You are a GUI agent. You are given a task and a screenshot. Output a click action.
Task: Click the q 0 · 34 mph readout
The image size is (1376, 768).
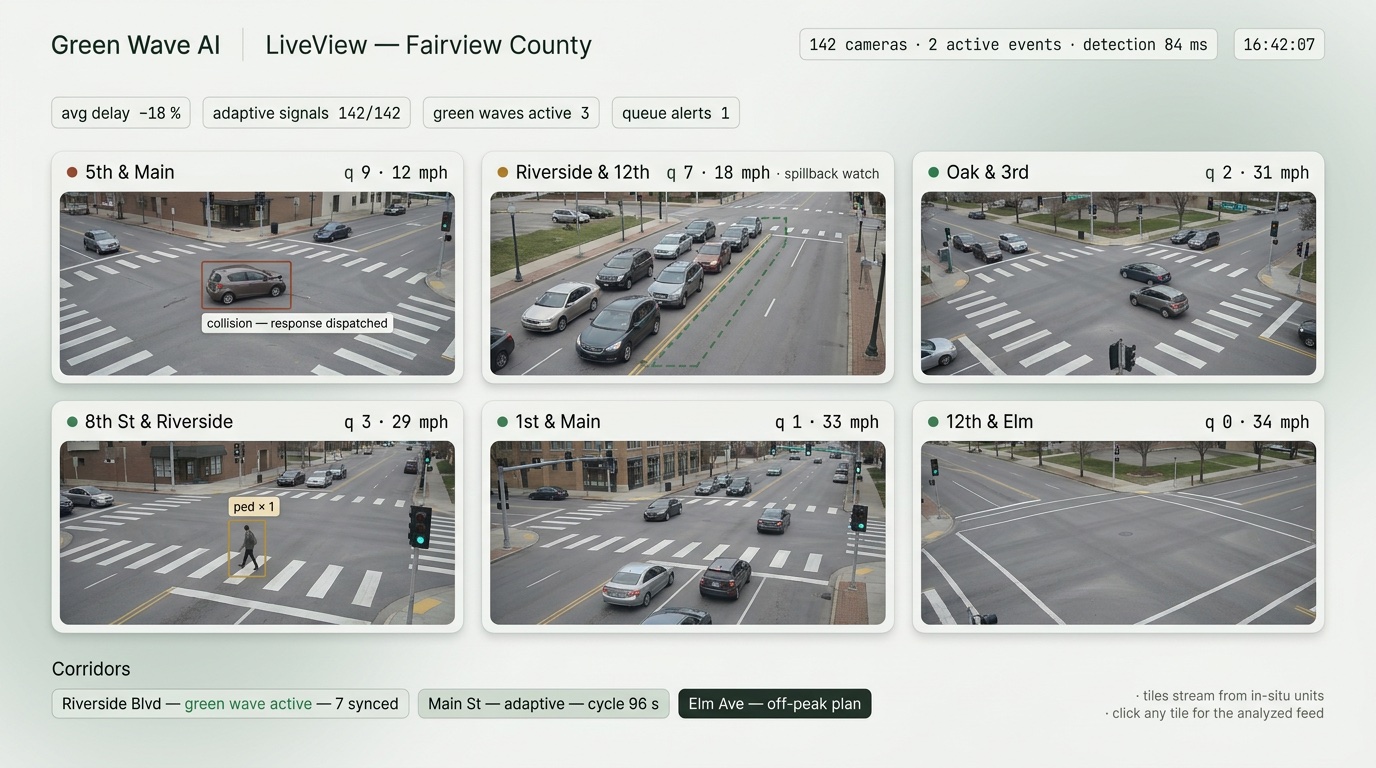pos(1257,423)
